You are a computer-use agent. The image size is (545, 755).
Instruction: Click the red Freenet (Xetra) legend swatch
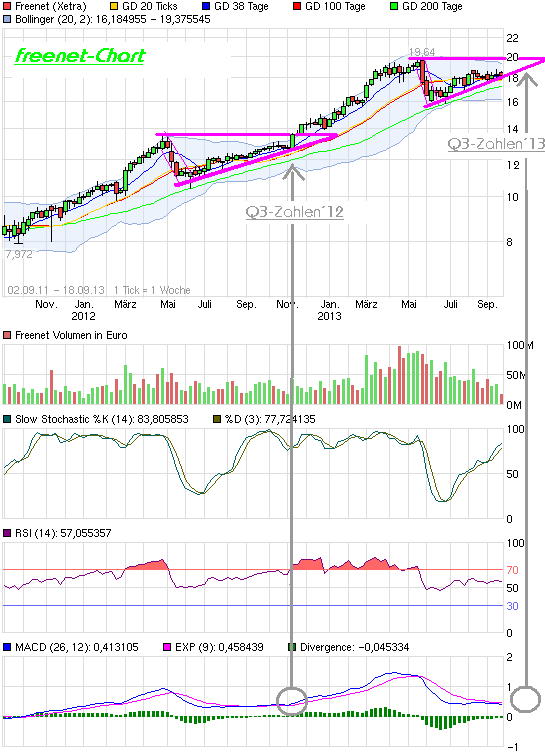tap(7, 7)
